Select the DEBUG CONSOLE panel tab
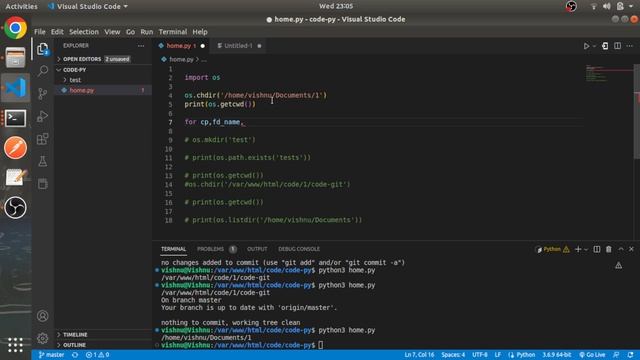The image size is (640, 360). click(299, 249)
